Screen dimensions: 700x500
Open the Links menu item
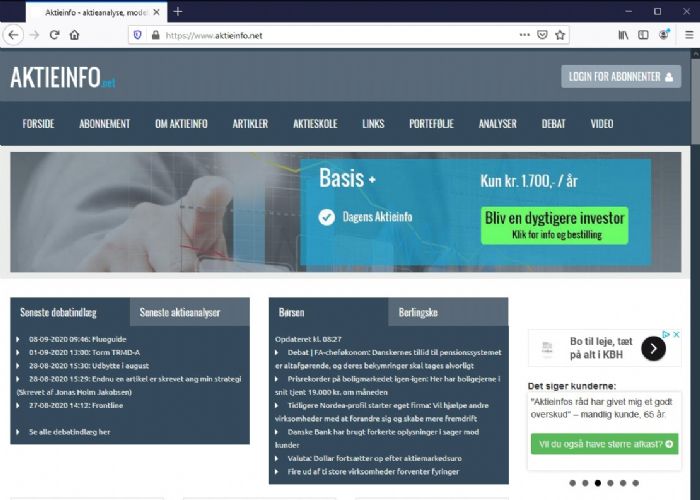click(x=373, y=124)
